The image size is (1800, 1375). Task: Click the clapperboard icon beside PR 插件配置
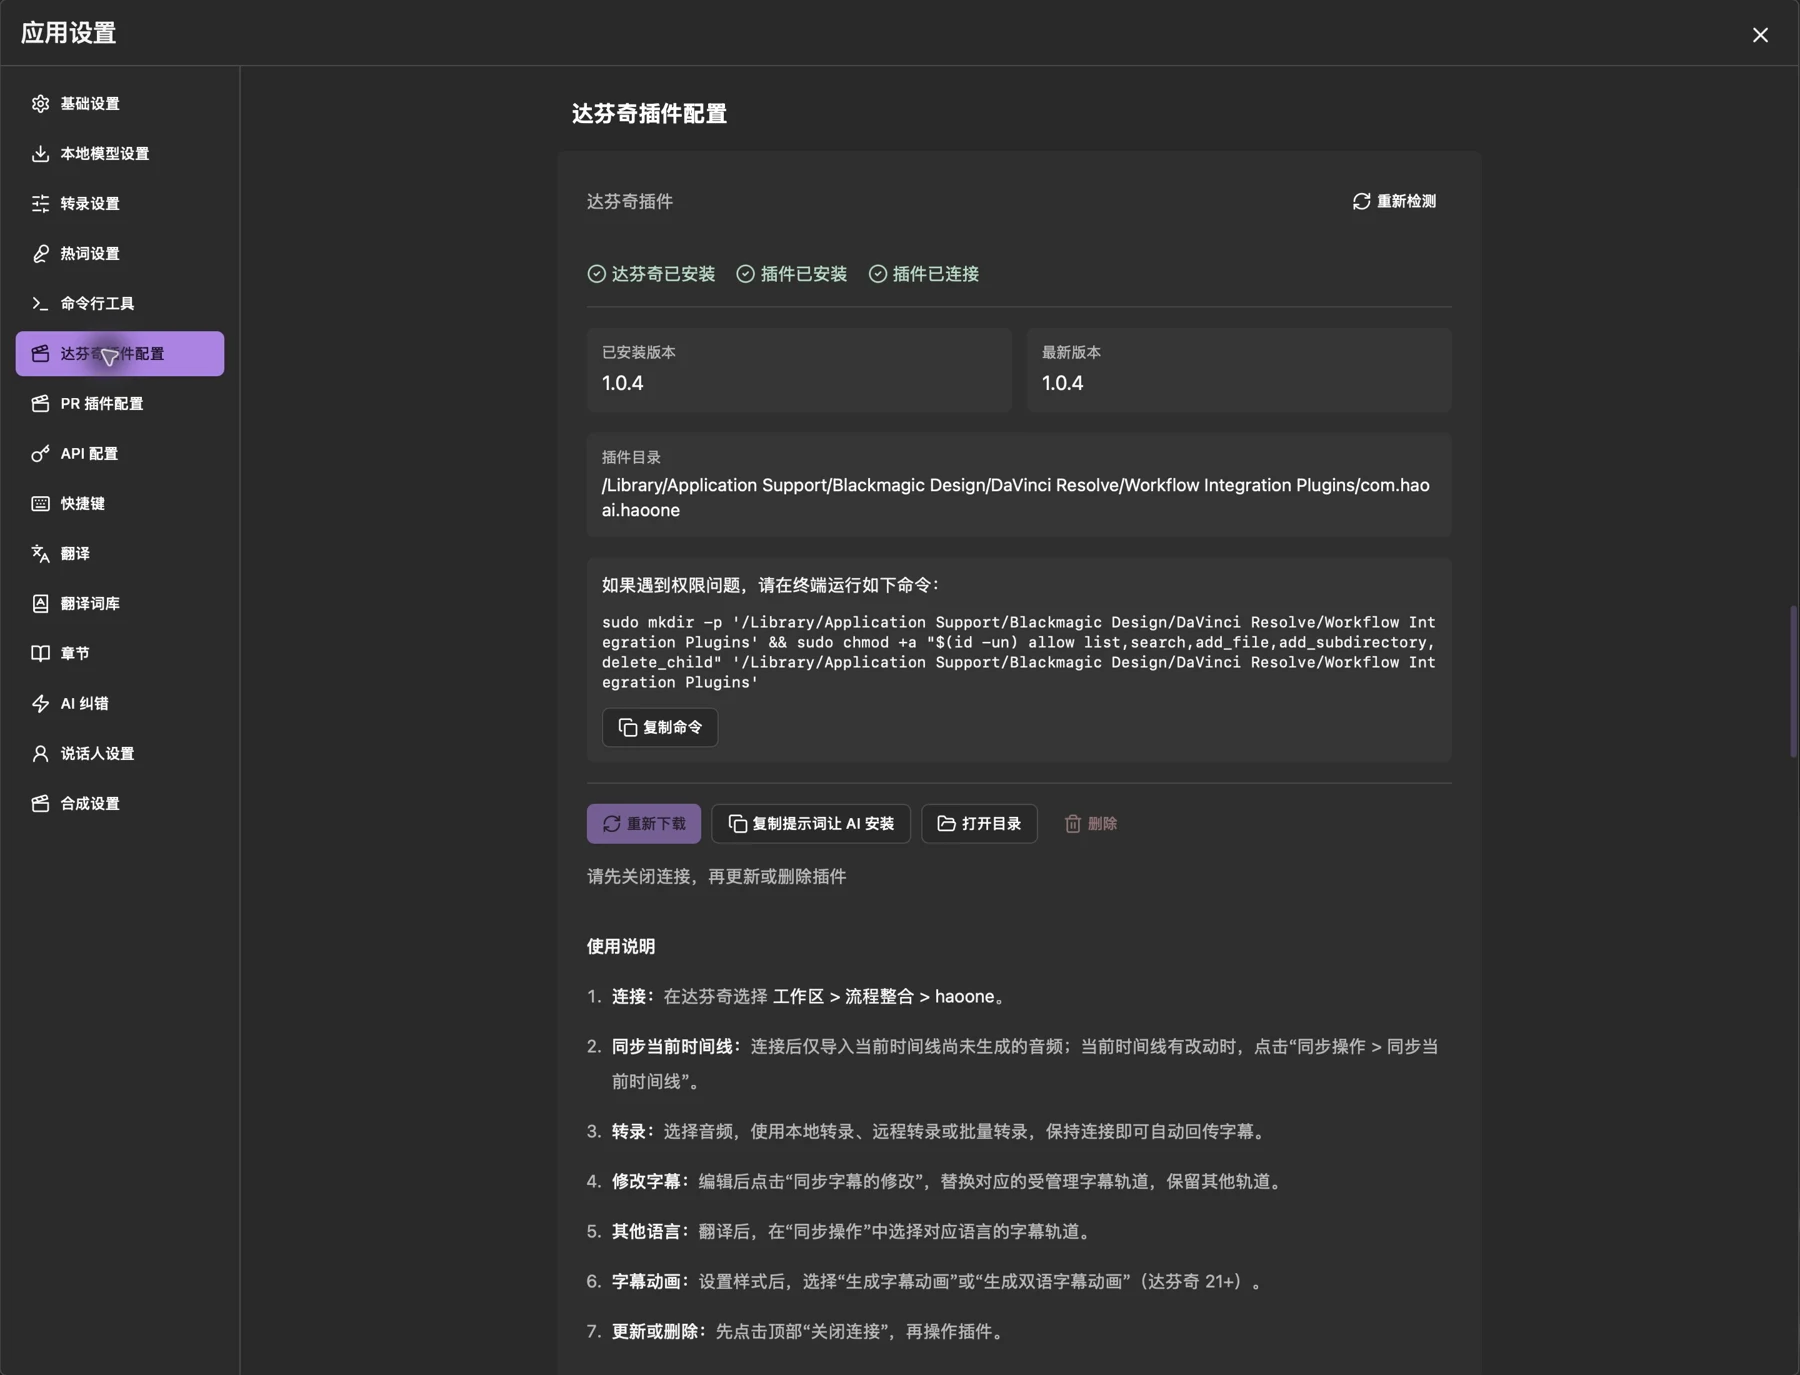40,404
